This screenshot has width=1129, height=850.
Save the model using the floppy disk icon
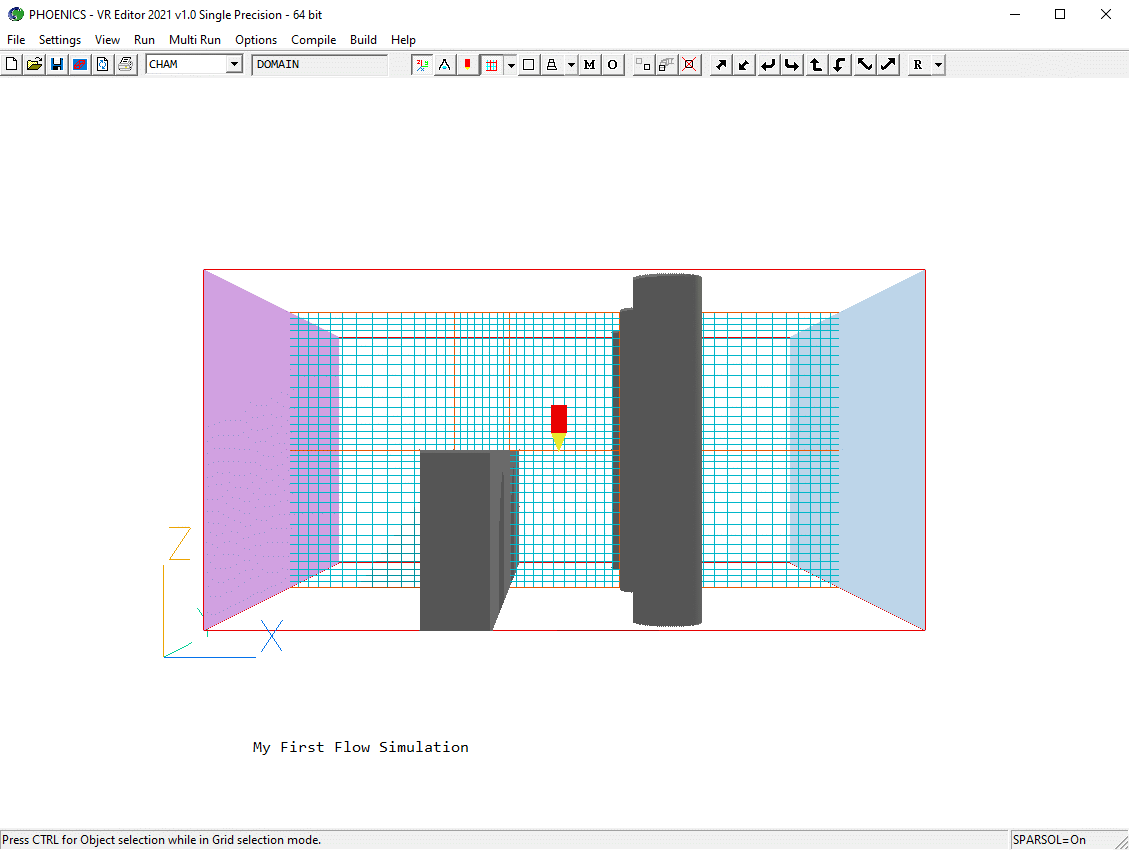click(x=57, y=65)
